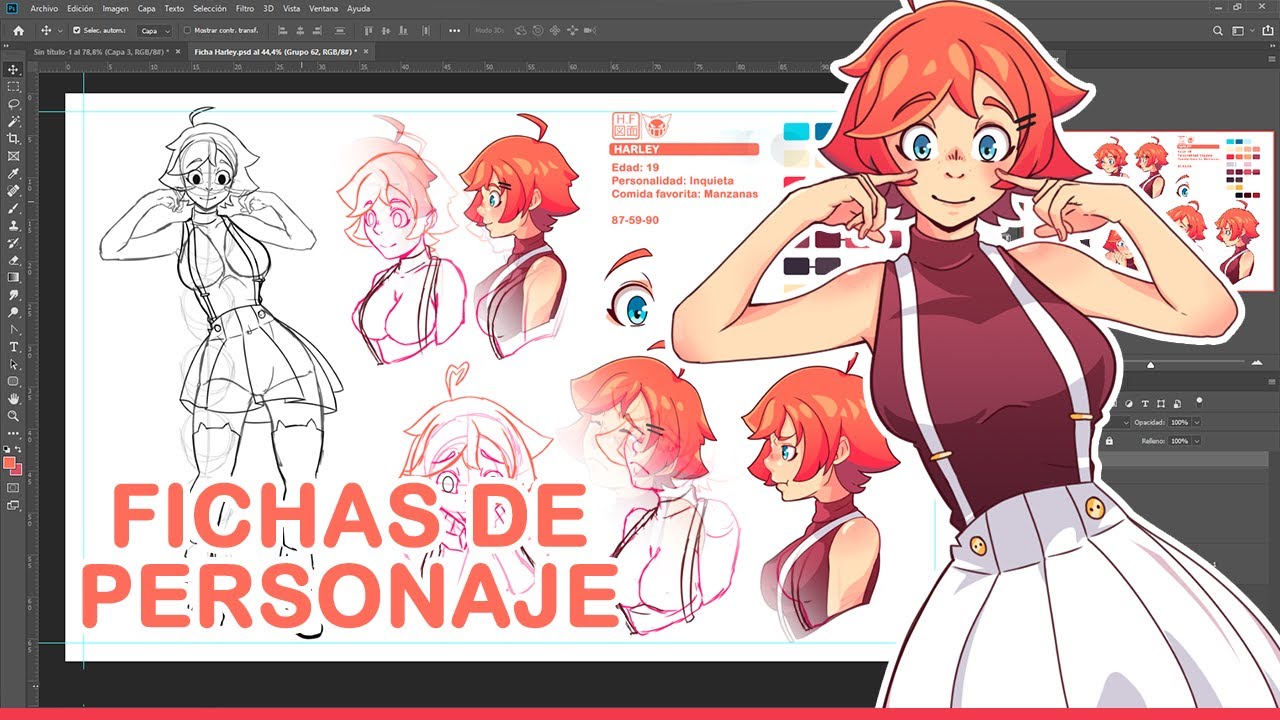Select the Rectangular Marquee tool
The image size is (1280, 720).
[14, 87]
